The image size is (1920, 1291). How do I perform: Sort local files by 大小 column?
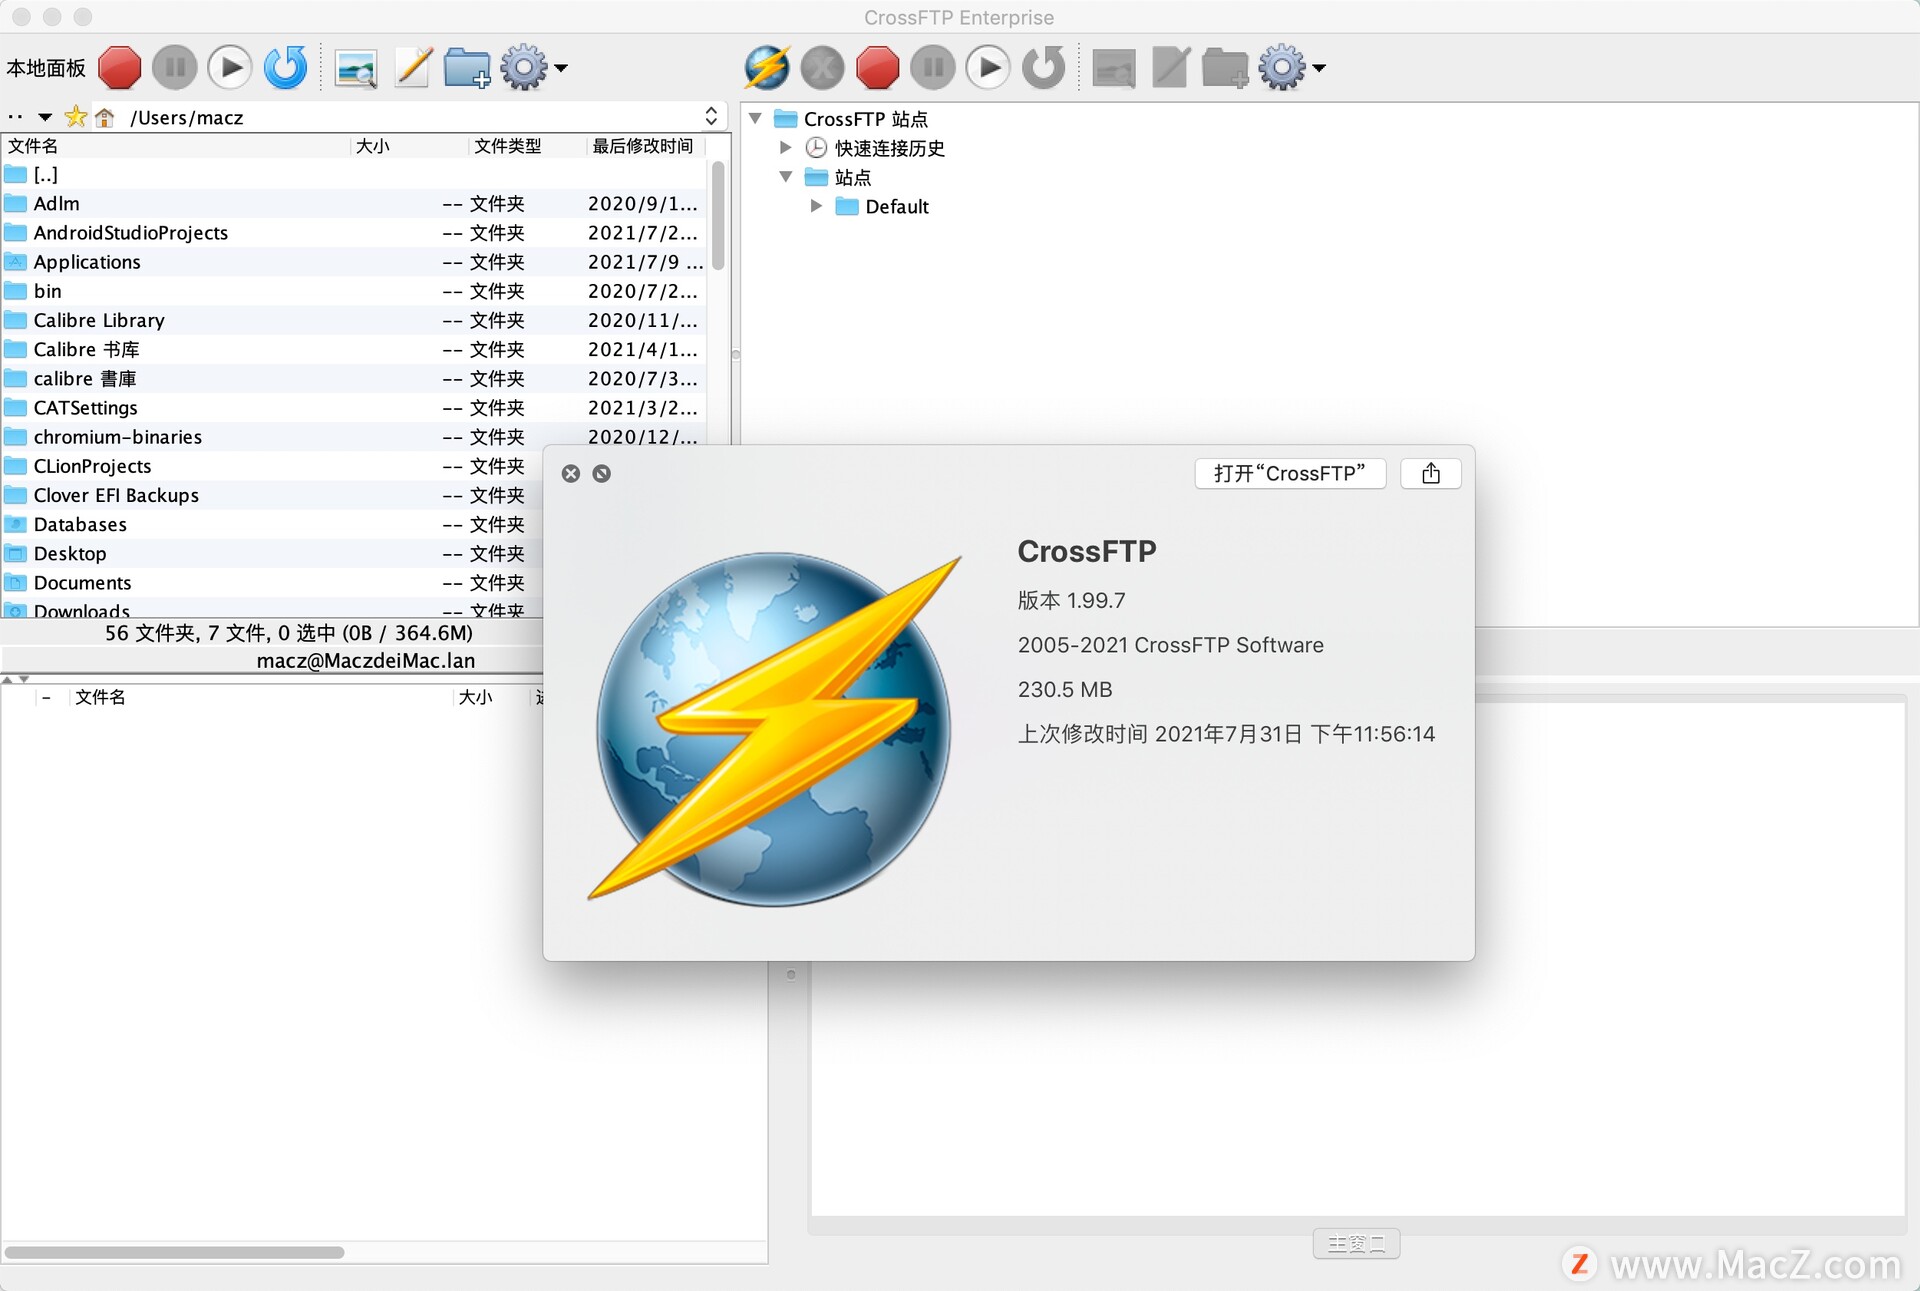click(410, 146)
